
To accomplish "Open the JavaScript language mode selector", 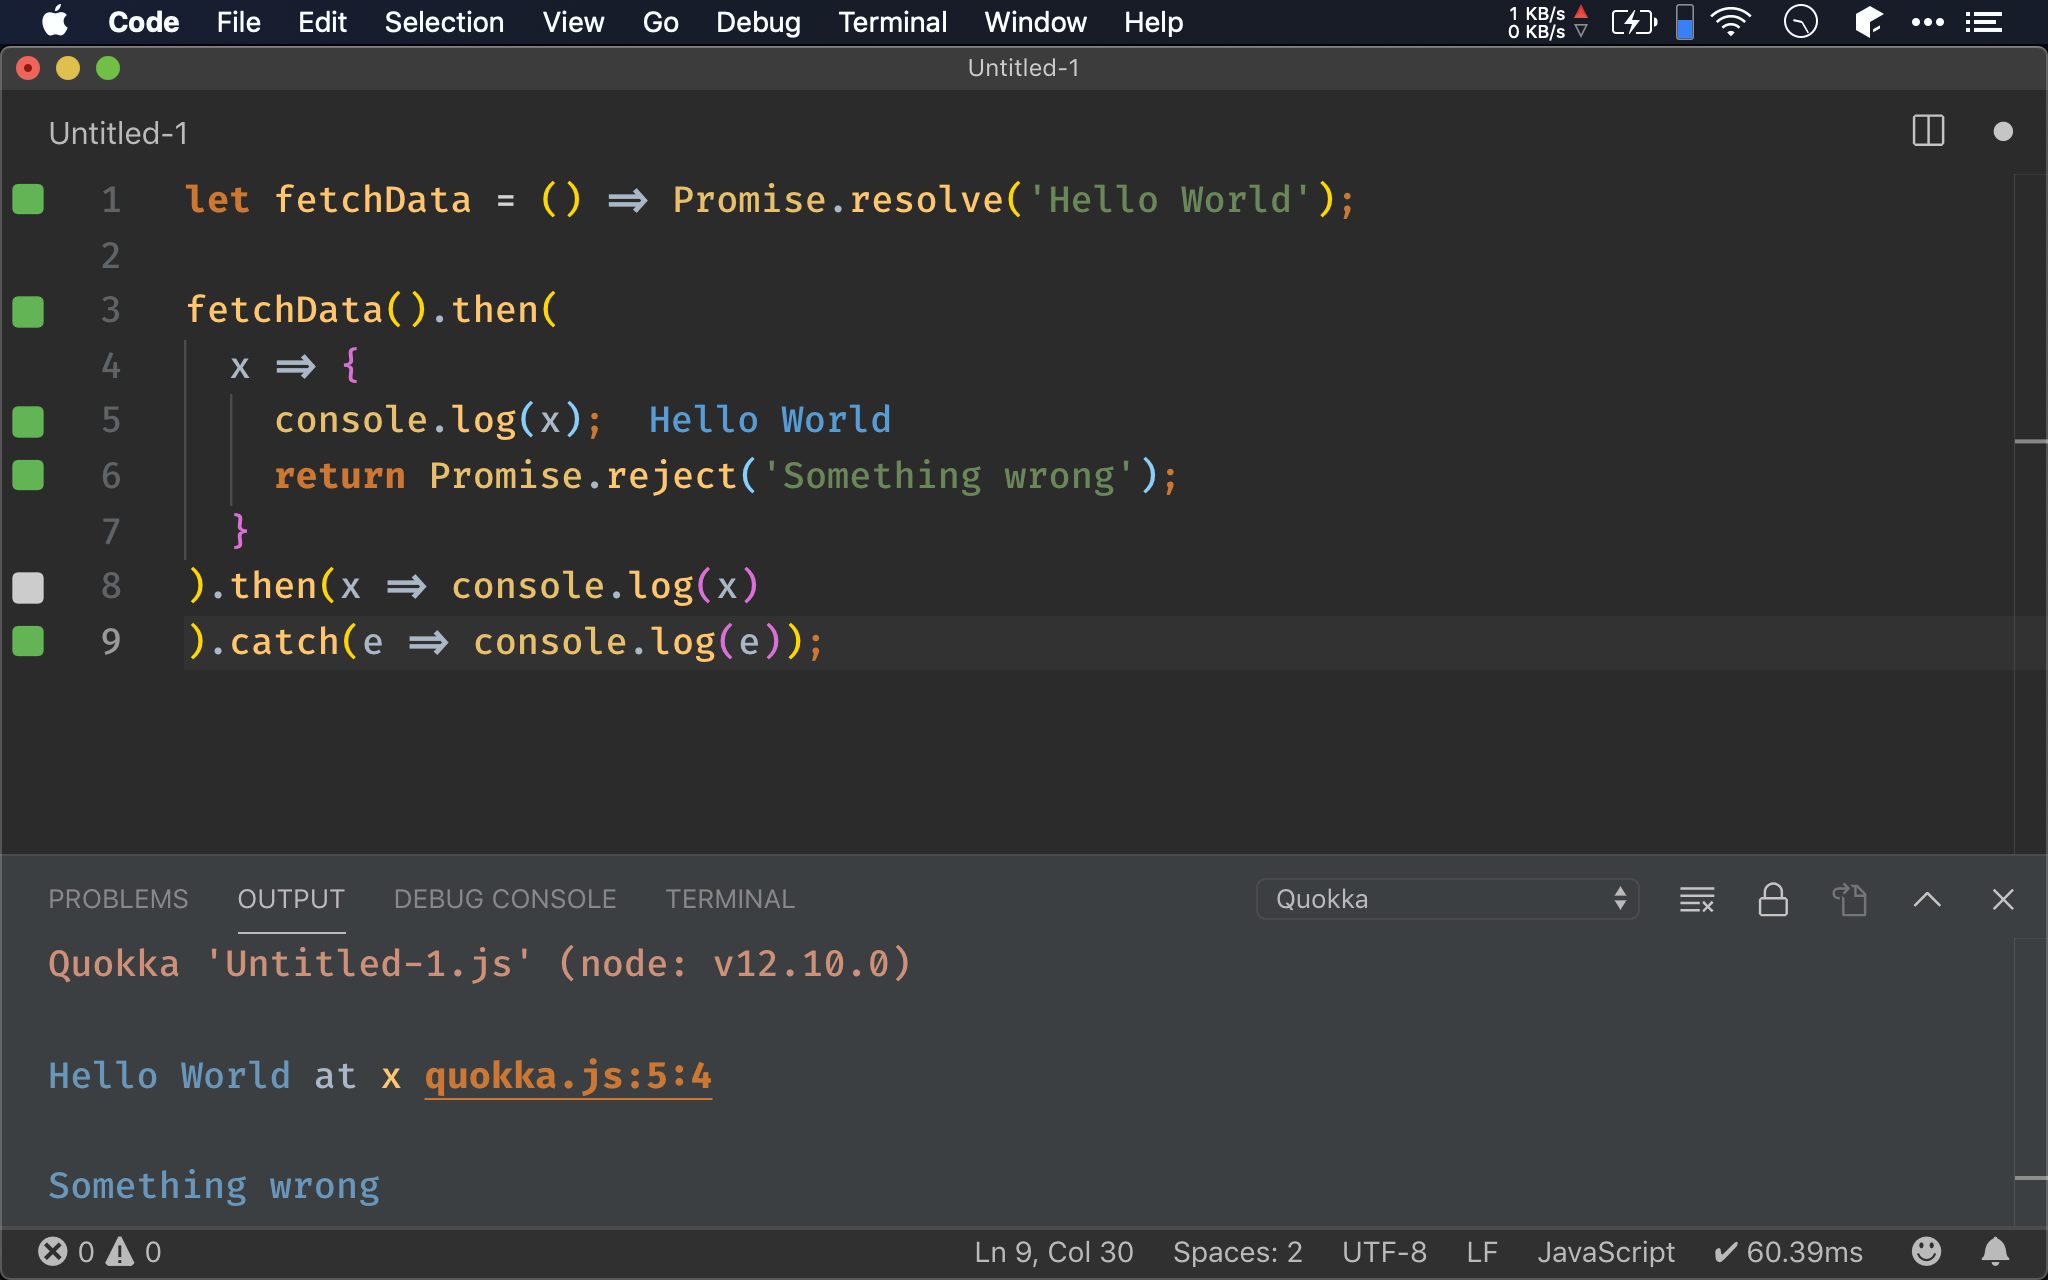I will (x=1605, y=1252).
